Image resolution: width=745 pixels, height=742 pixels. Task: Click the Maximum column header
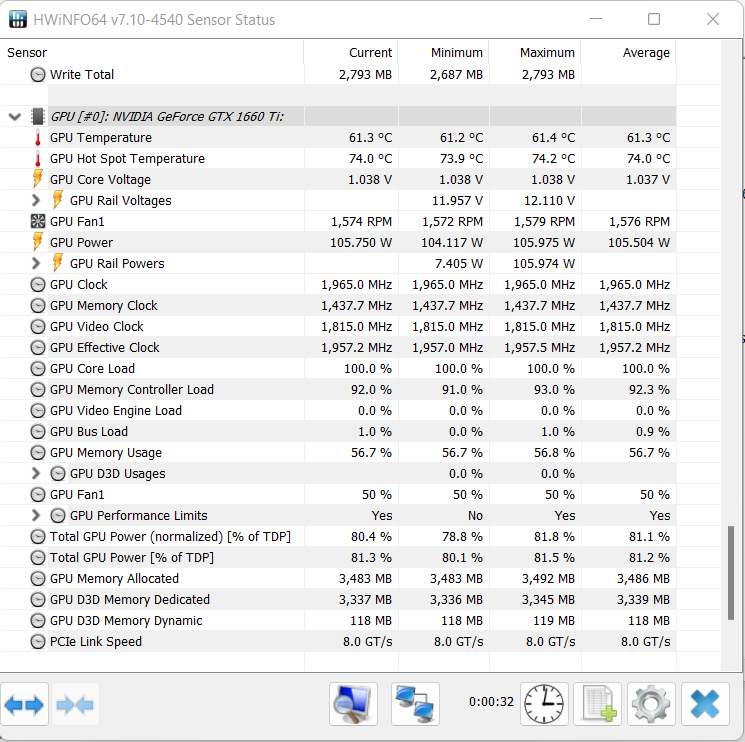tap(535, 52)
